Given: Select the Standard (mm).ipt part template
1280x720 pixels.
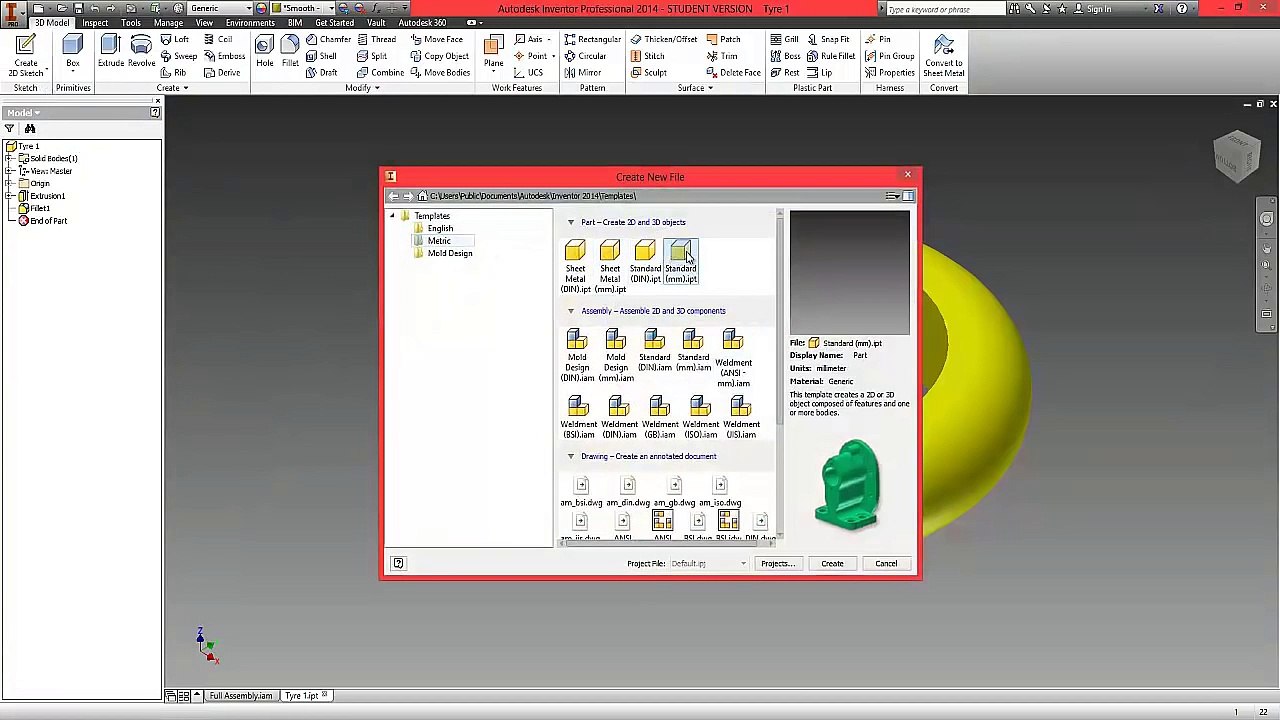Looking at the screenshot, I should click(x=681, y=262).
